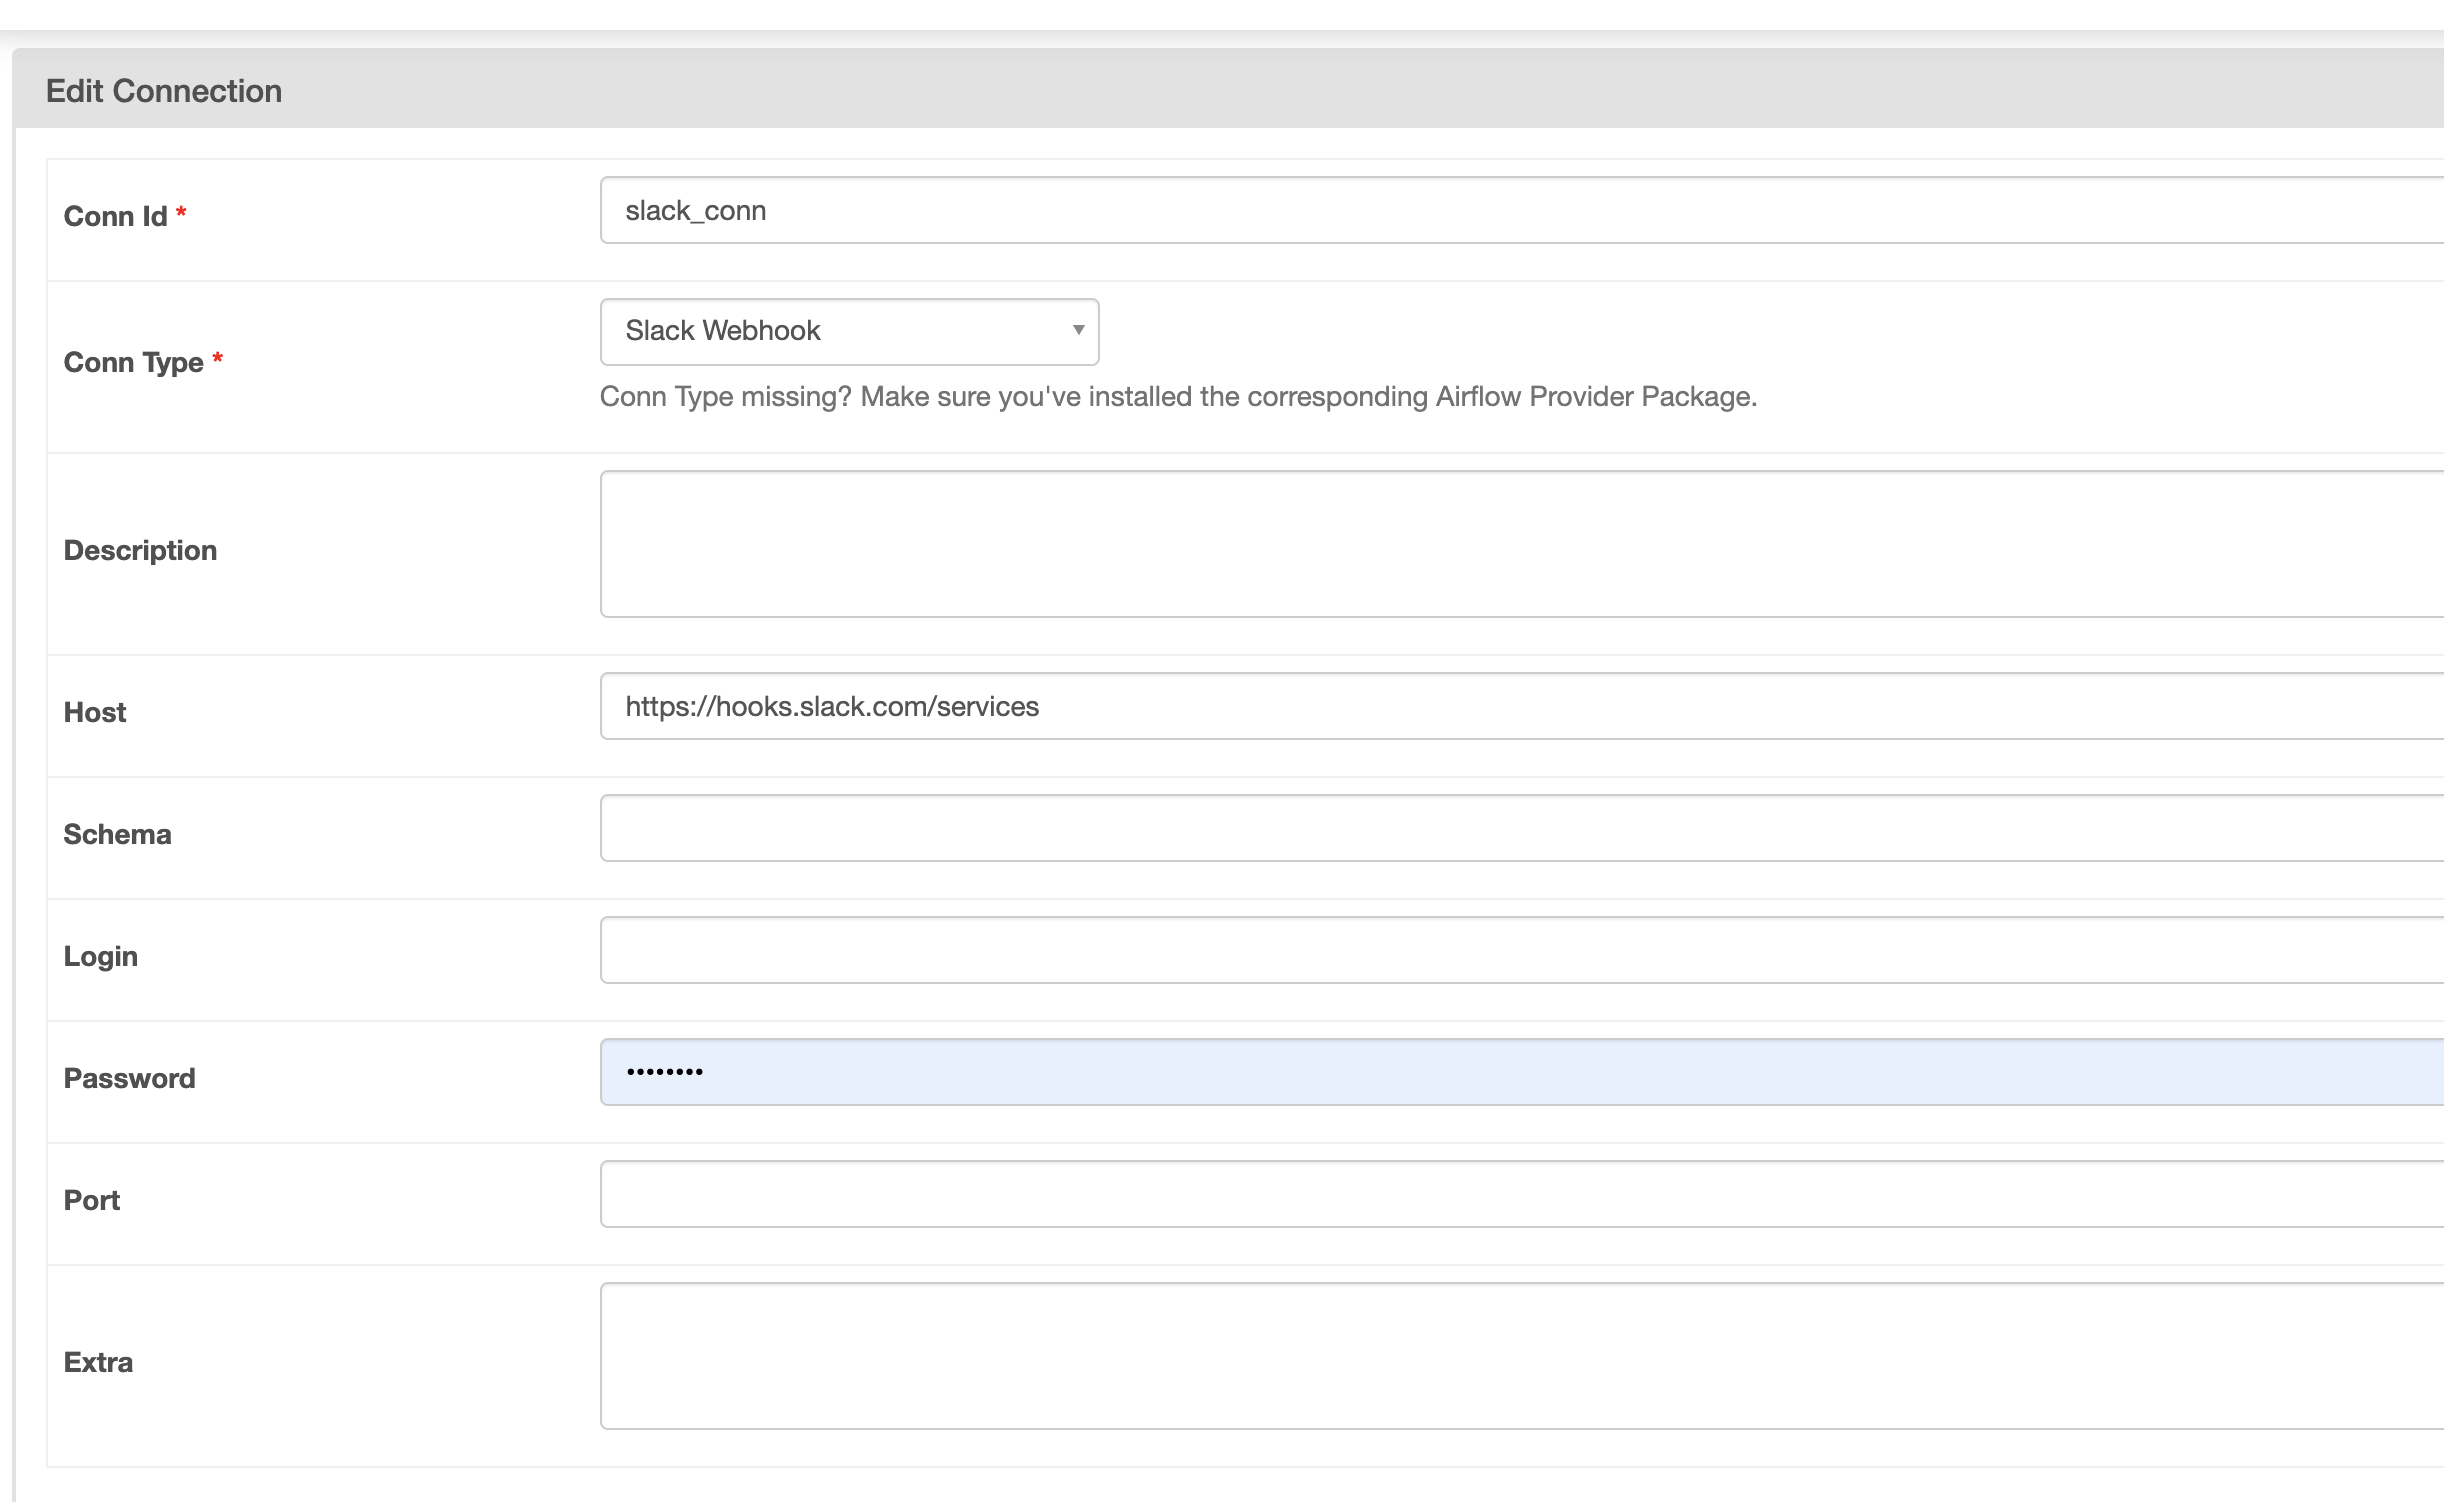
Task: Focus the Extra text area
Action: coord(1520,1355)
